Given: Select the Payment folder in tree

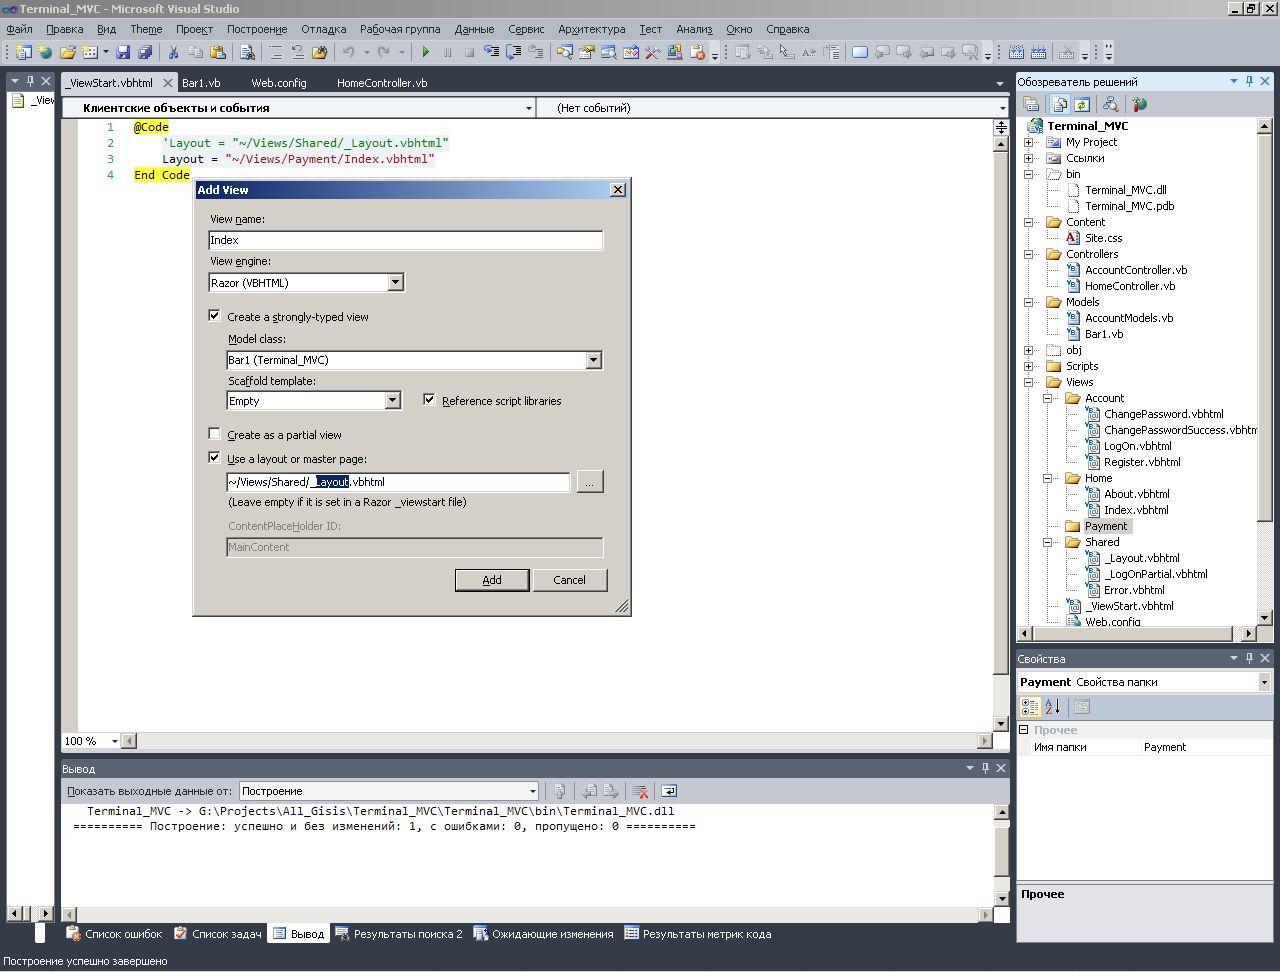Looking at the screenshot, I should tap(1105, 526).
